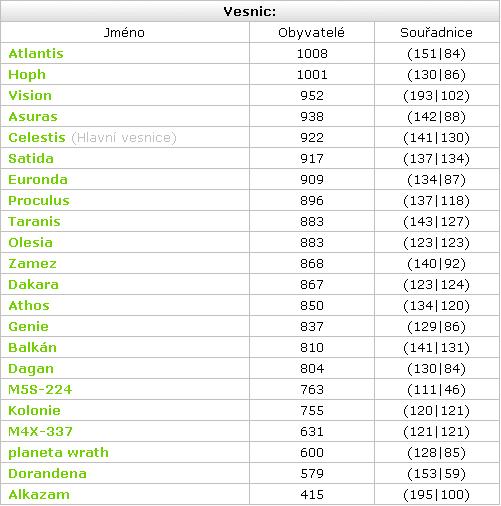Select the Taranis village link
Image resolution: width=501 pixels, height=506 pixels.
pos(34,222)
